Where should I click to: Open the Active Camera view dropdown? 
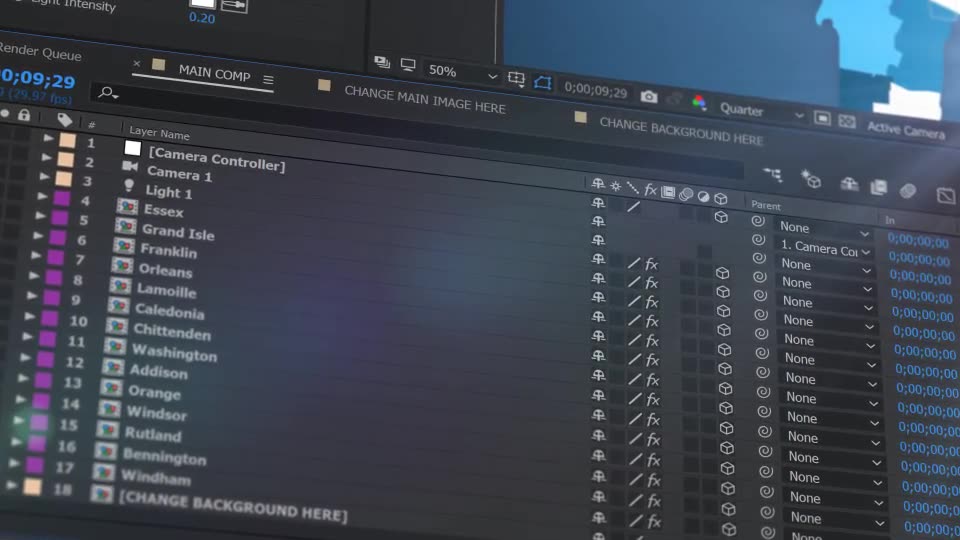pos(906,130)
